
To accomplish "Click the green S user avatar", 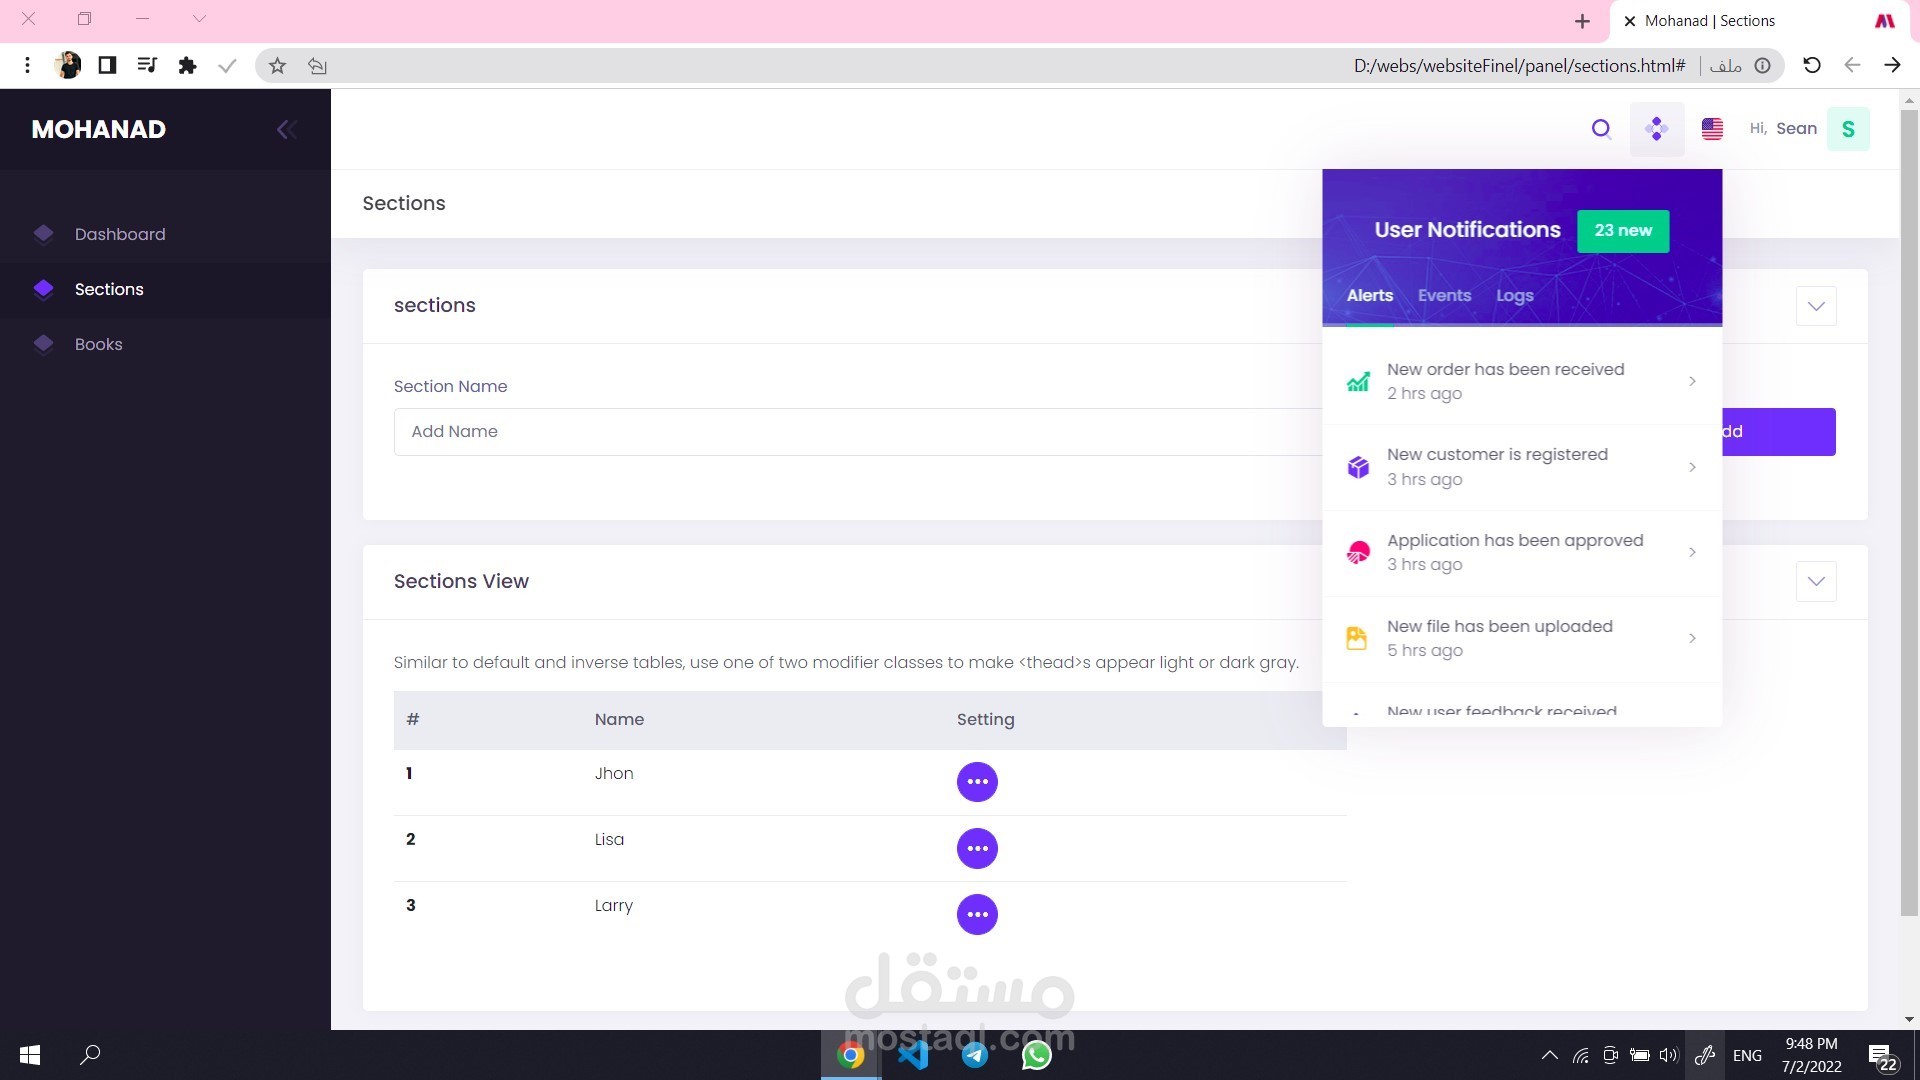I will click(x=1848, y=129).
